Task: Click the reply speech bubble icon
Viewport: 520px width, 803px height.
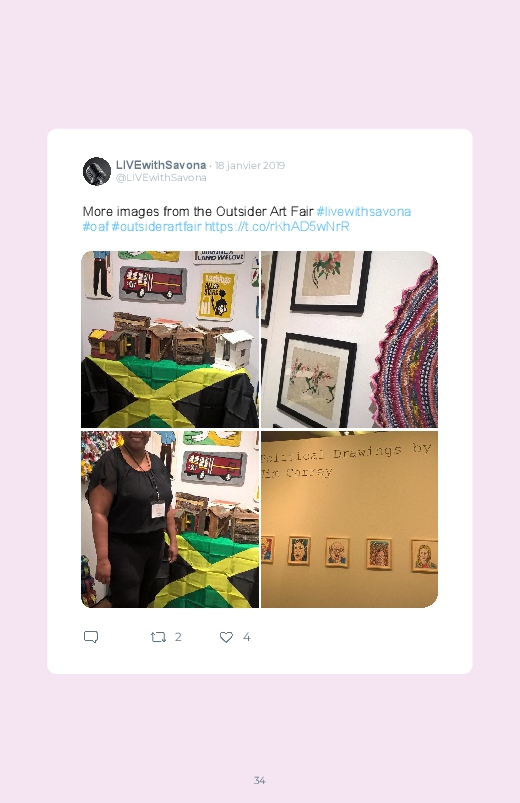Action: [91, 637]
